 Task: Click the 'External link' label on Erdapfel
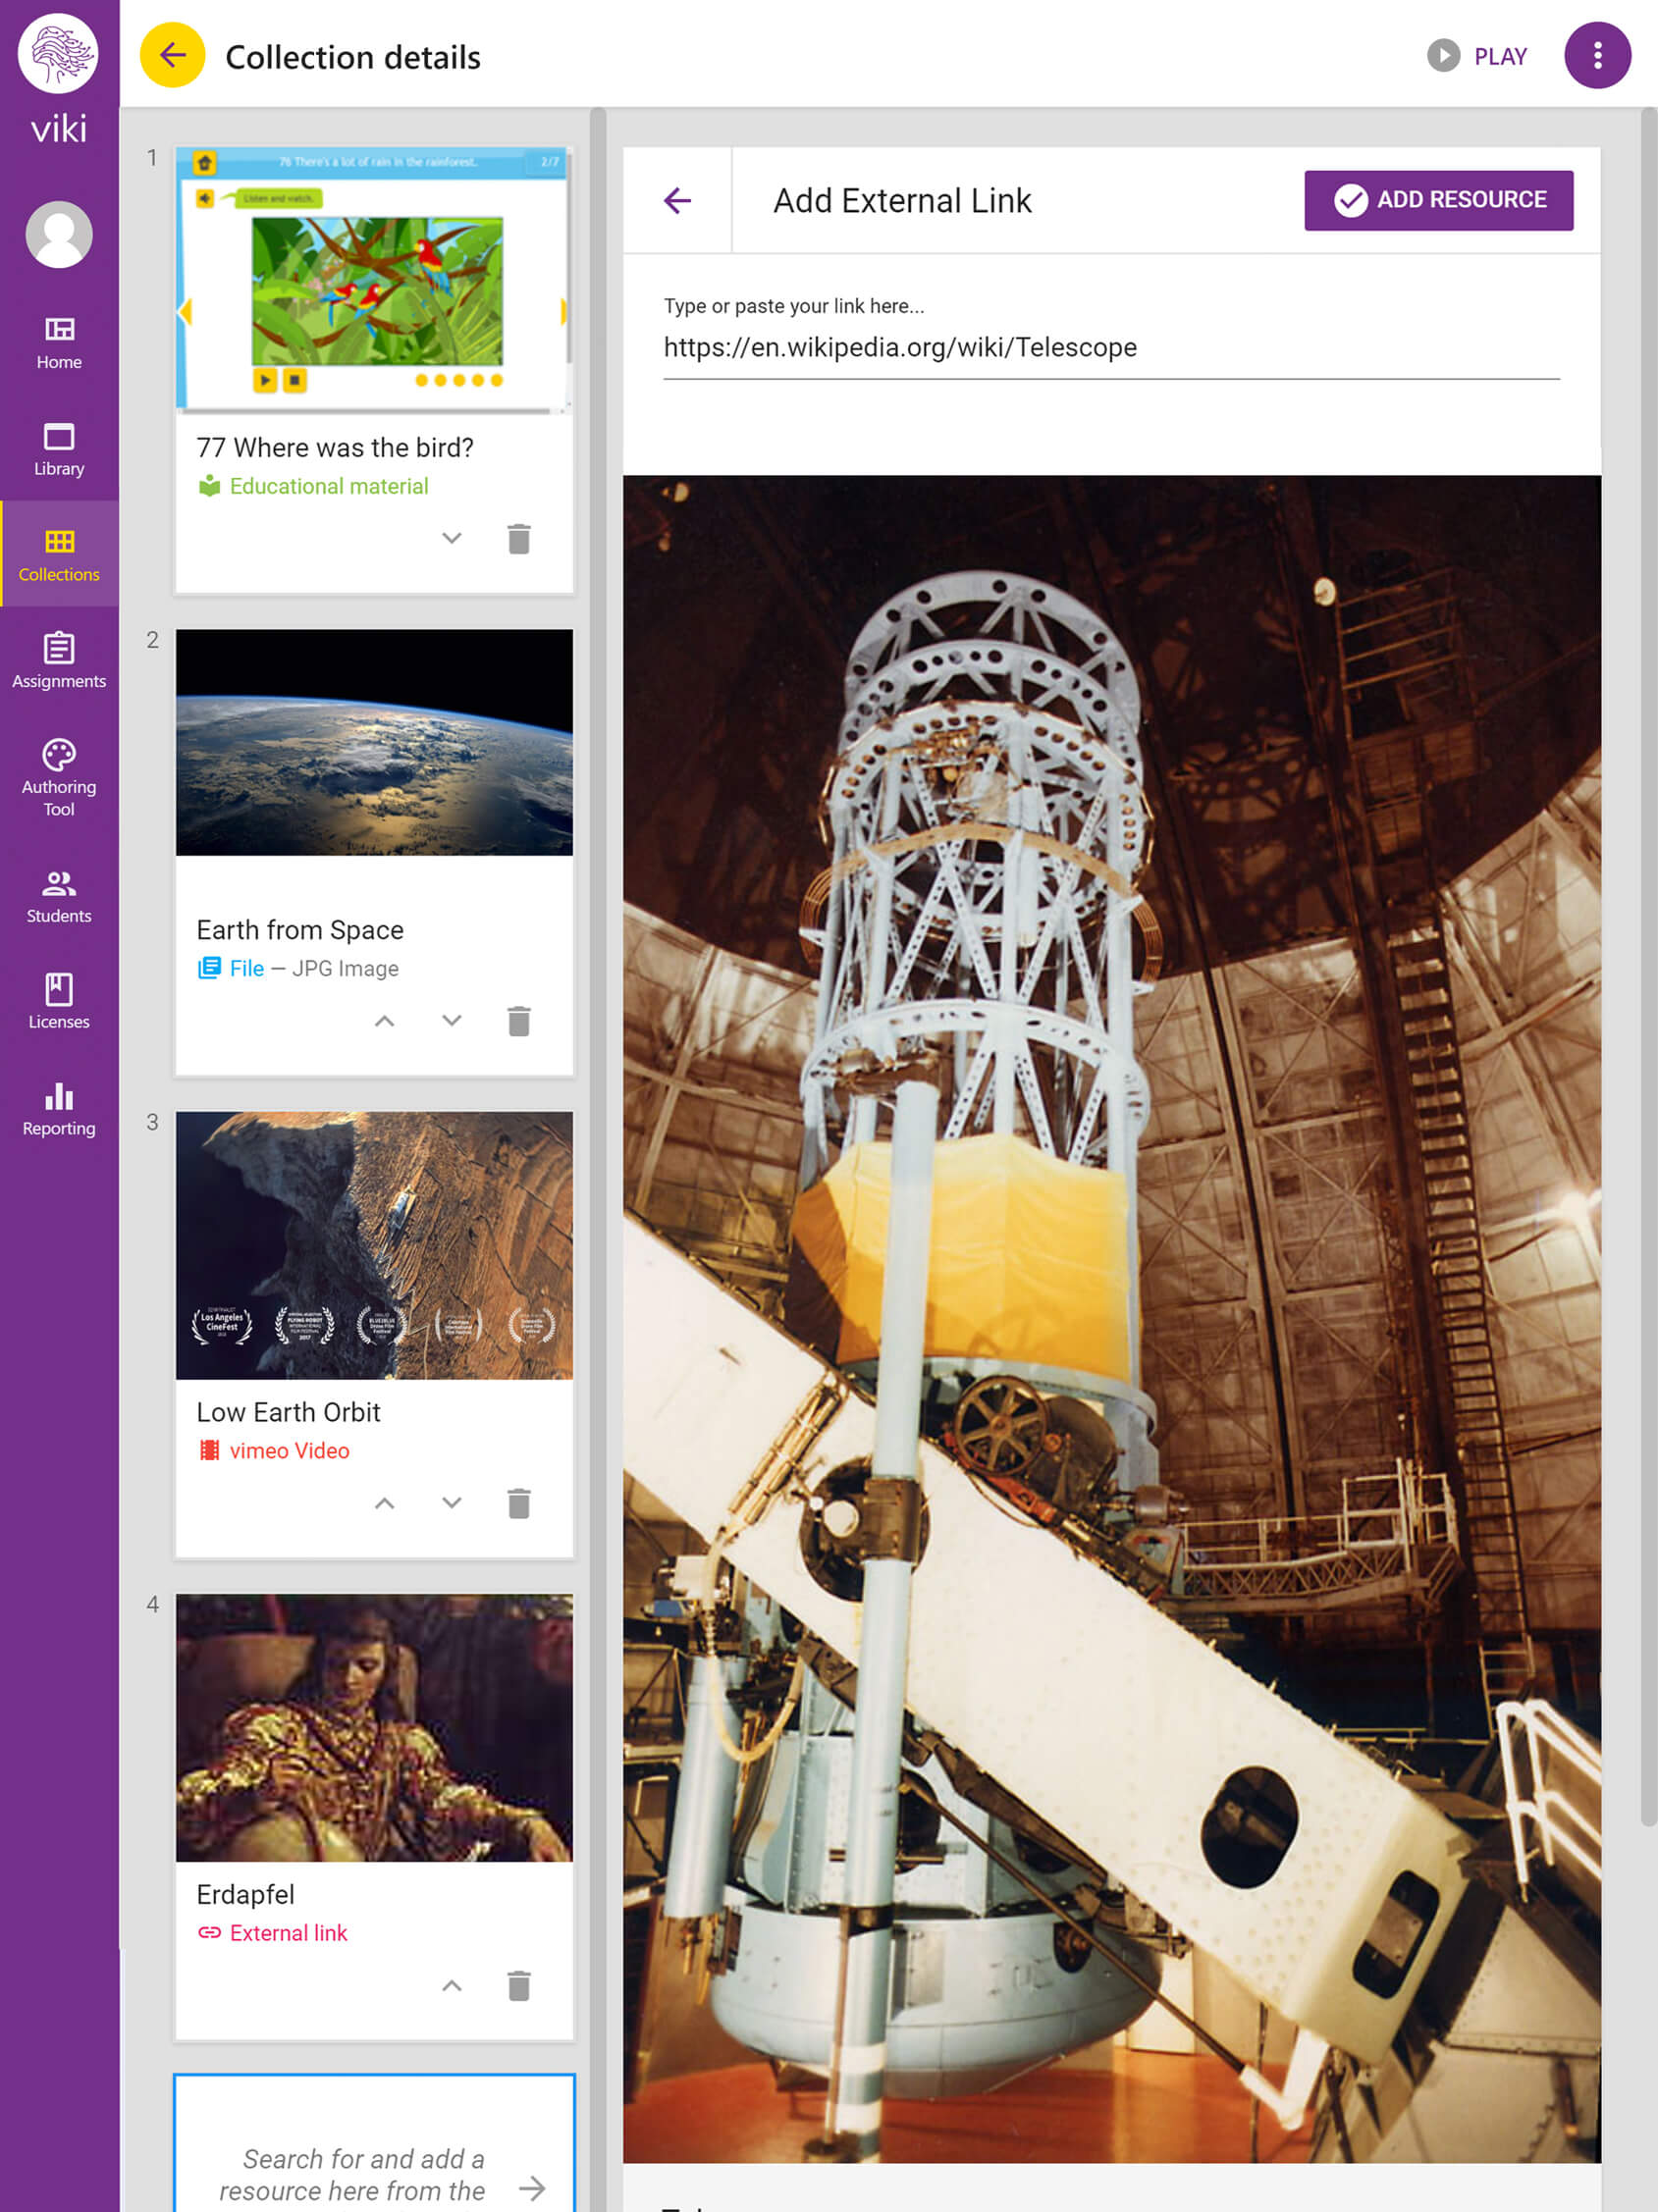pyautogui.click(x=288, y=1933)
